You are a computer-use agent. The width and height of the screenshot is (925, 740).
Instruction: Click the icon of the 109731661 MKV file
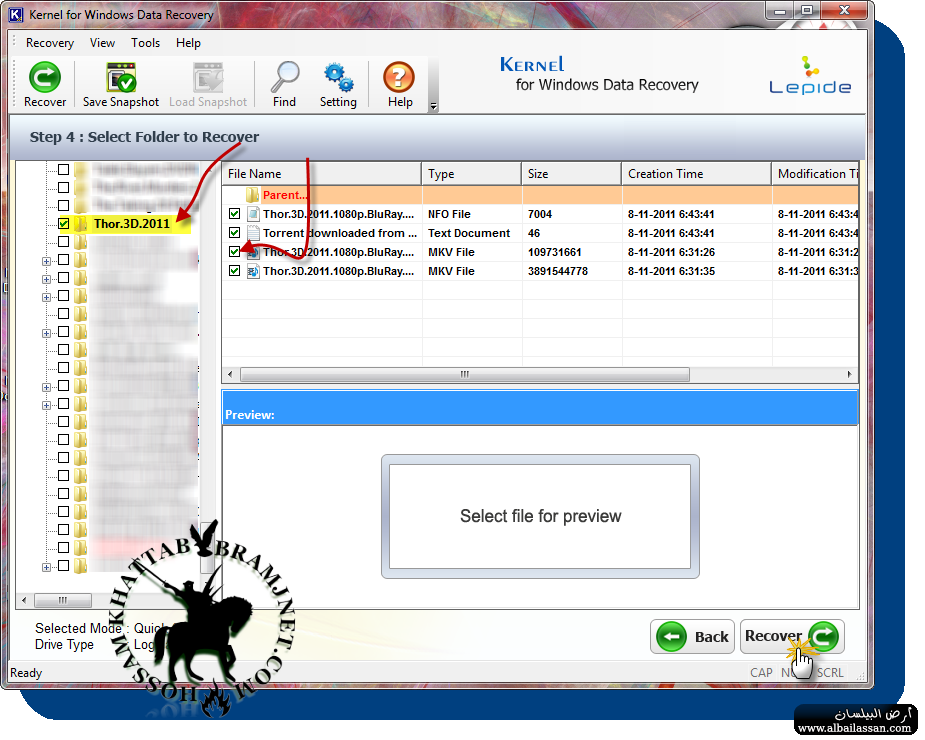coord(253,252)
